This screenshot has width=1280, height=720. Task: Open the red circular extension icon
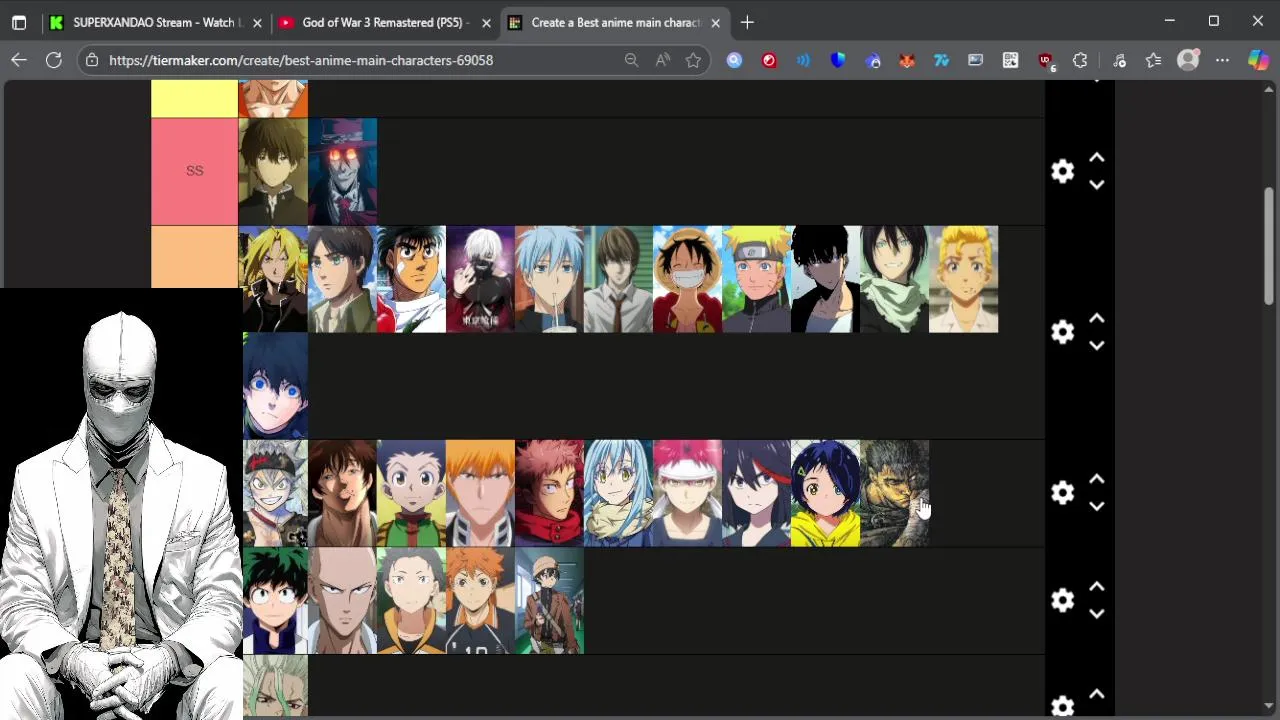pos(769,60)
